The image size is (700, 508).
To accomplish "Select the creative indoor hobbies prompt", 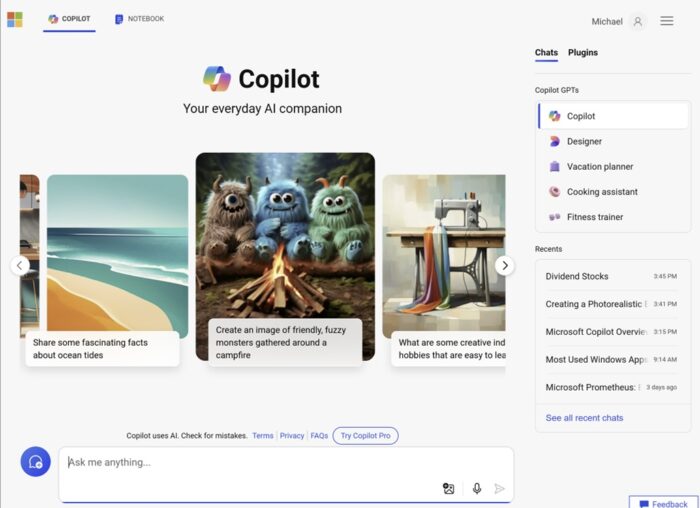I will 449,349.
